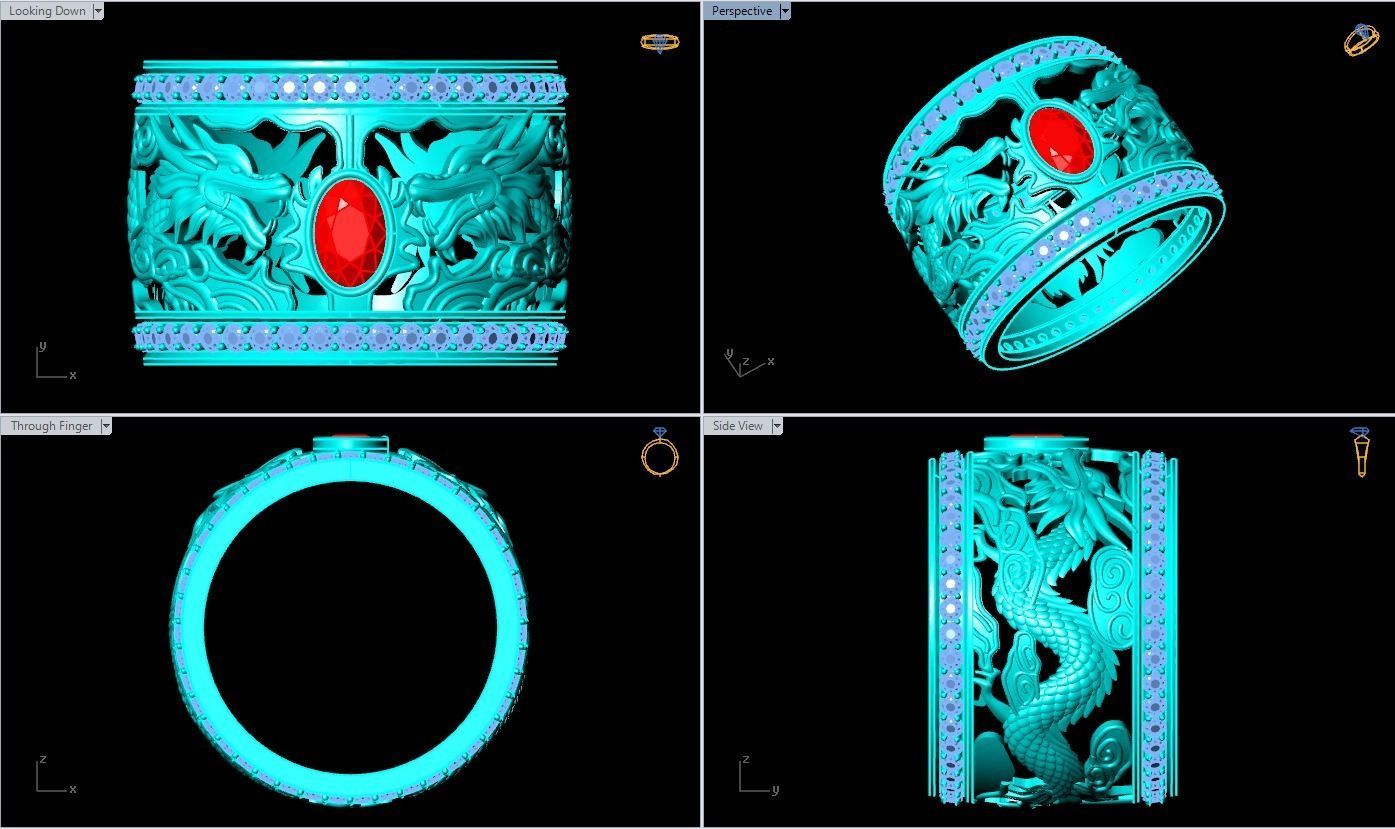Click the perspective ring orientation icon
Viewport: 1395px width, 829px height.
[x=1361, y=40]
